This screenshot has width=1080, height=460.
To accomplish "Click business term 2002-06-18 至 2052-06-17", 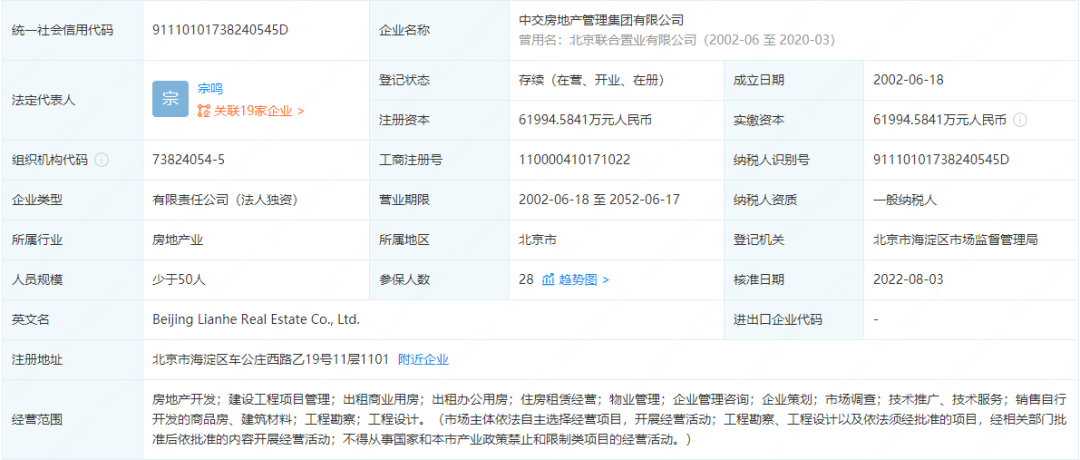I will (599, 200).
